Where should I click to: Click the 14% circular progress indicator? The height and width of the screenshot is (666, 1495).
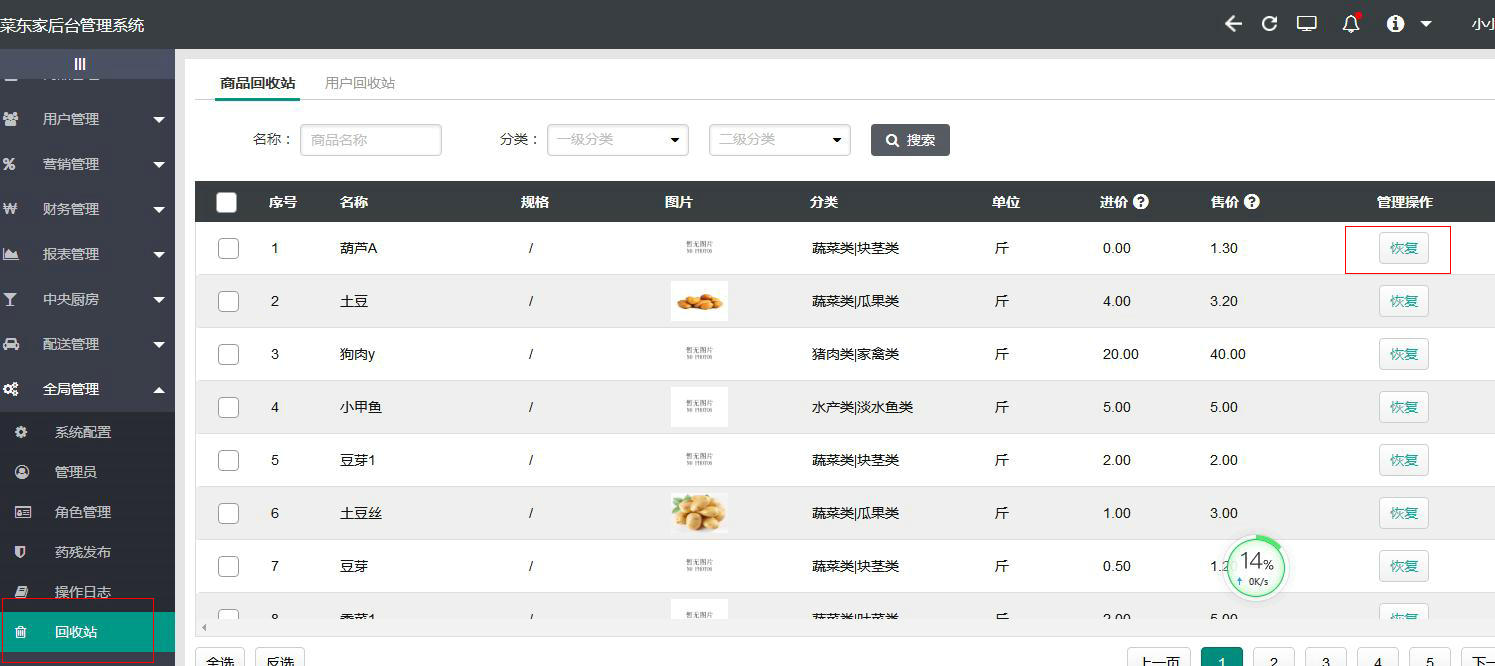click(1256, 566)
